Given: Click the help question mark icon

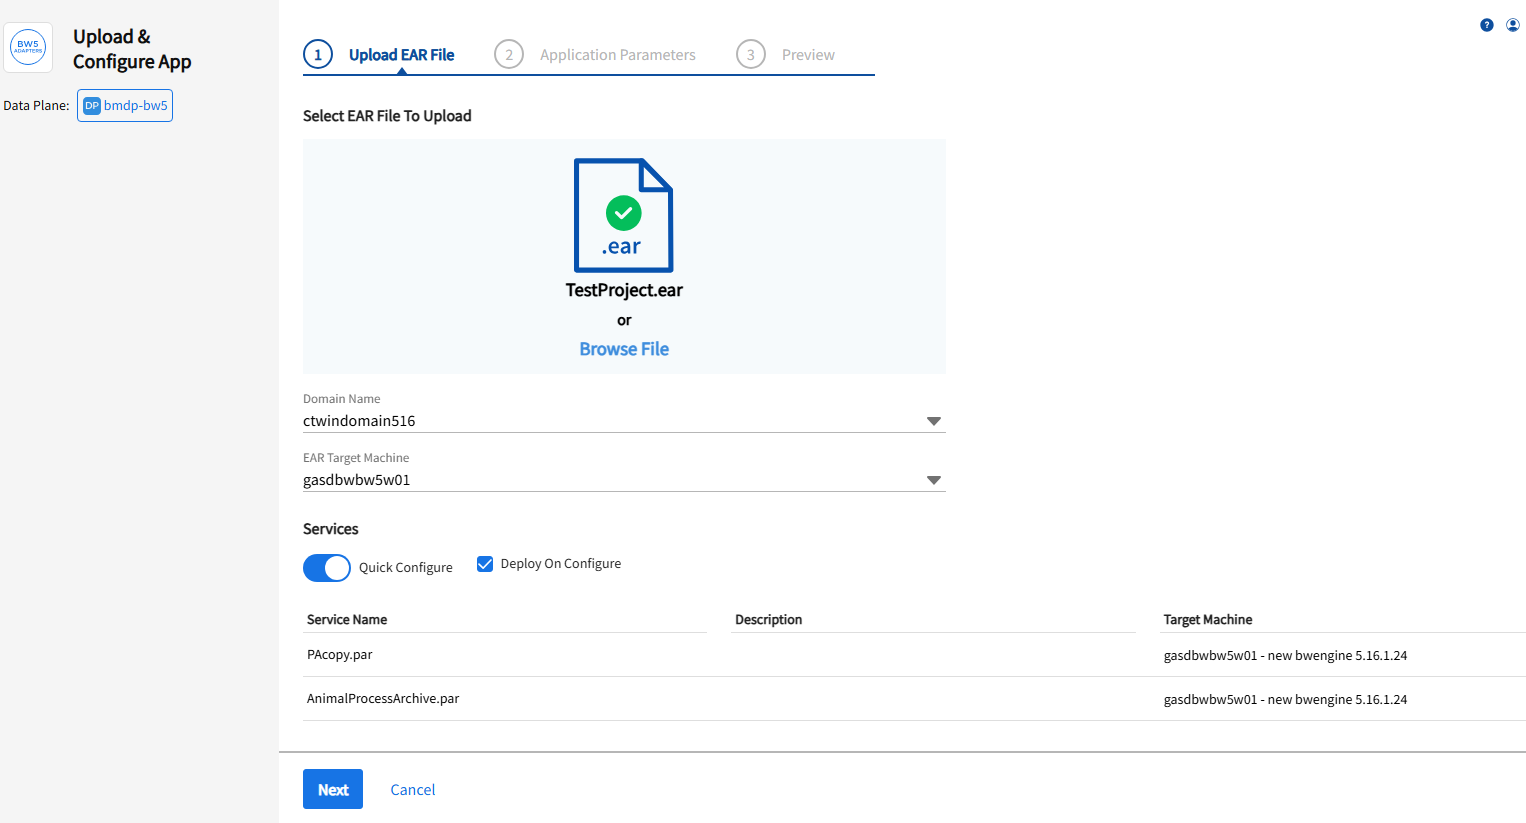Looking at the screenshot, I should pyautogui.click(x=1486, y=25).
